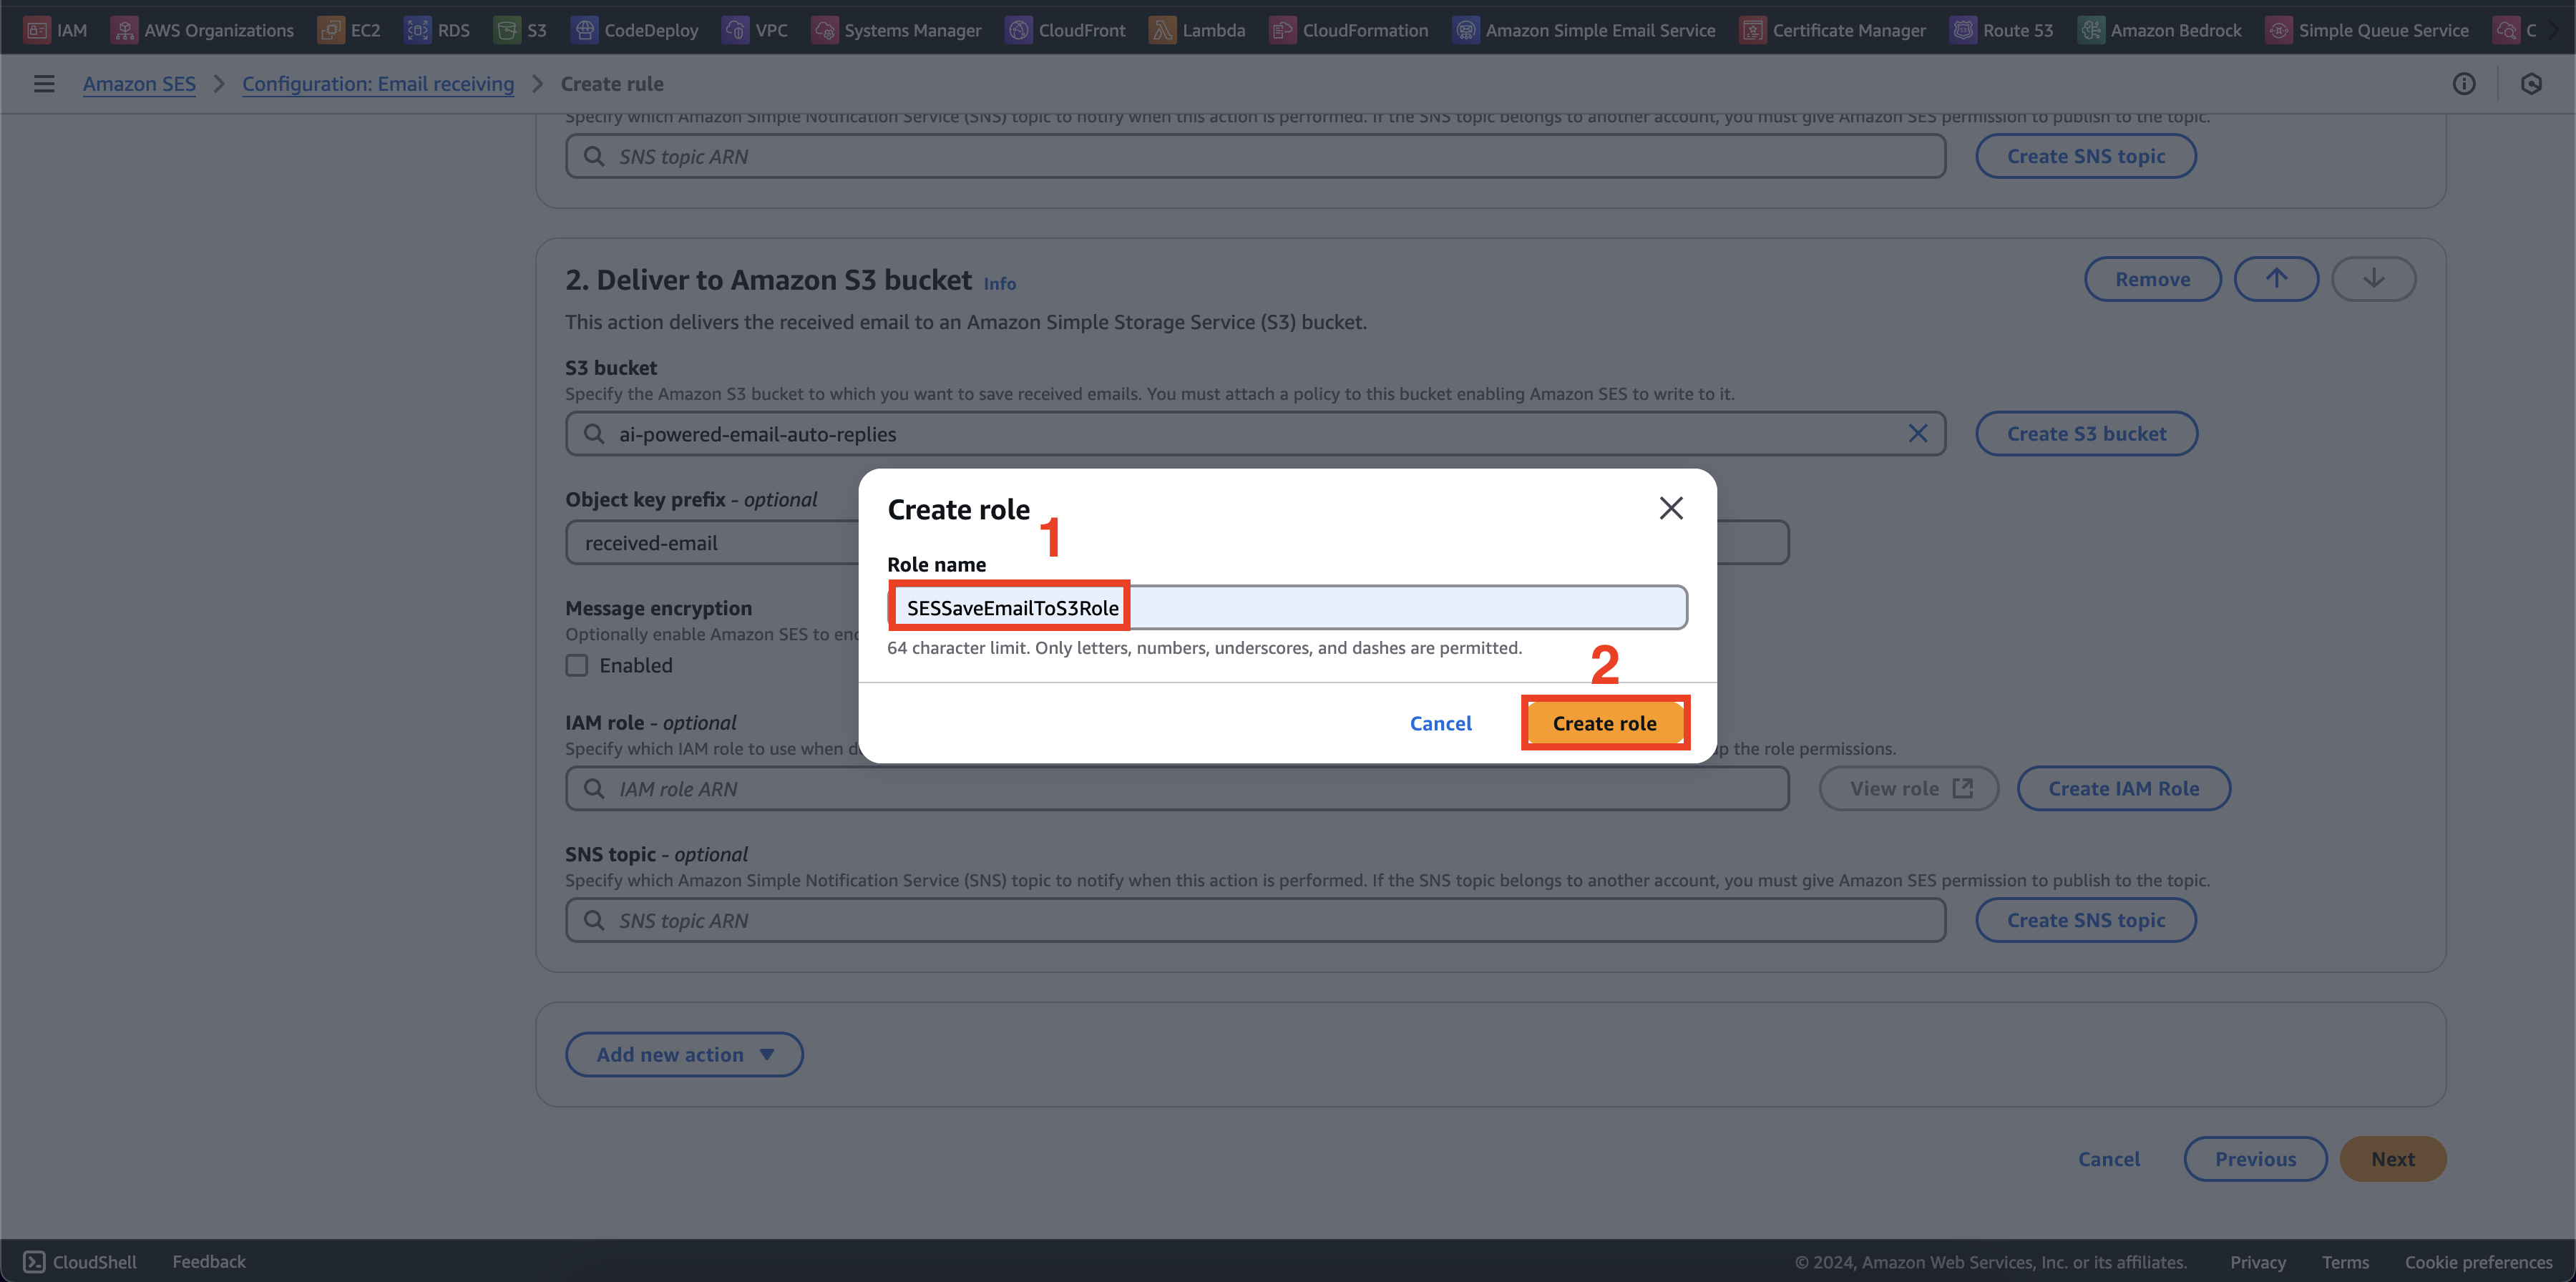The width and height of the screenshot is (2576, 1282).
Task: Open AWS Organizations shortcut icon
Action: (124, 30)
